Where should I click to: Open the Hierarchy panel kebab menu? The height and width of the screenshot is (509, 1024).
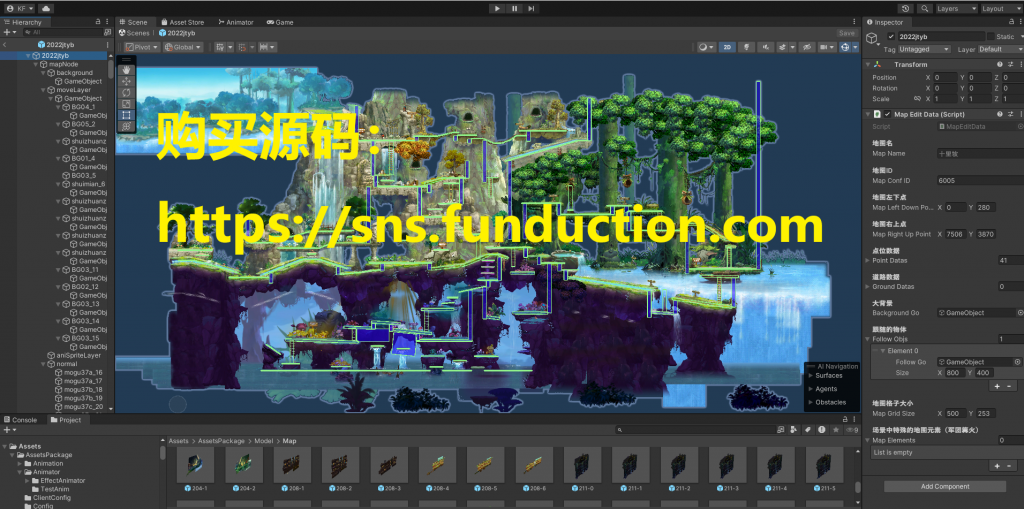pos(107,22)
